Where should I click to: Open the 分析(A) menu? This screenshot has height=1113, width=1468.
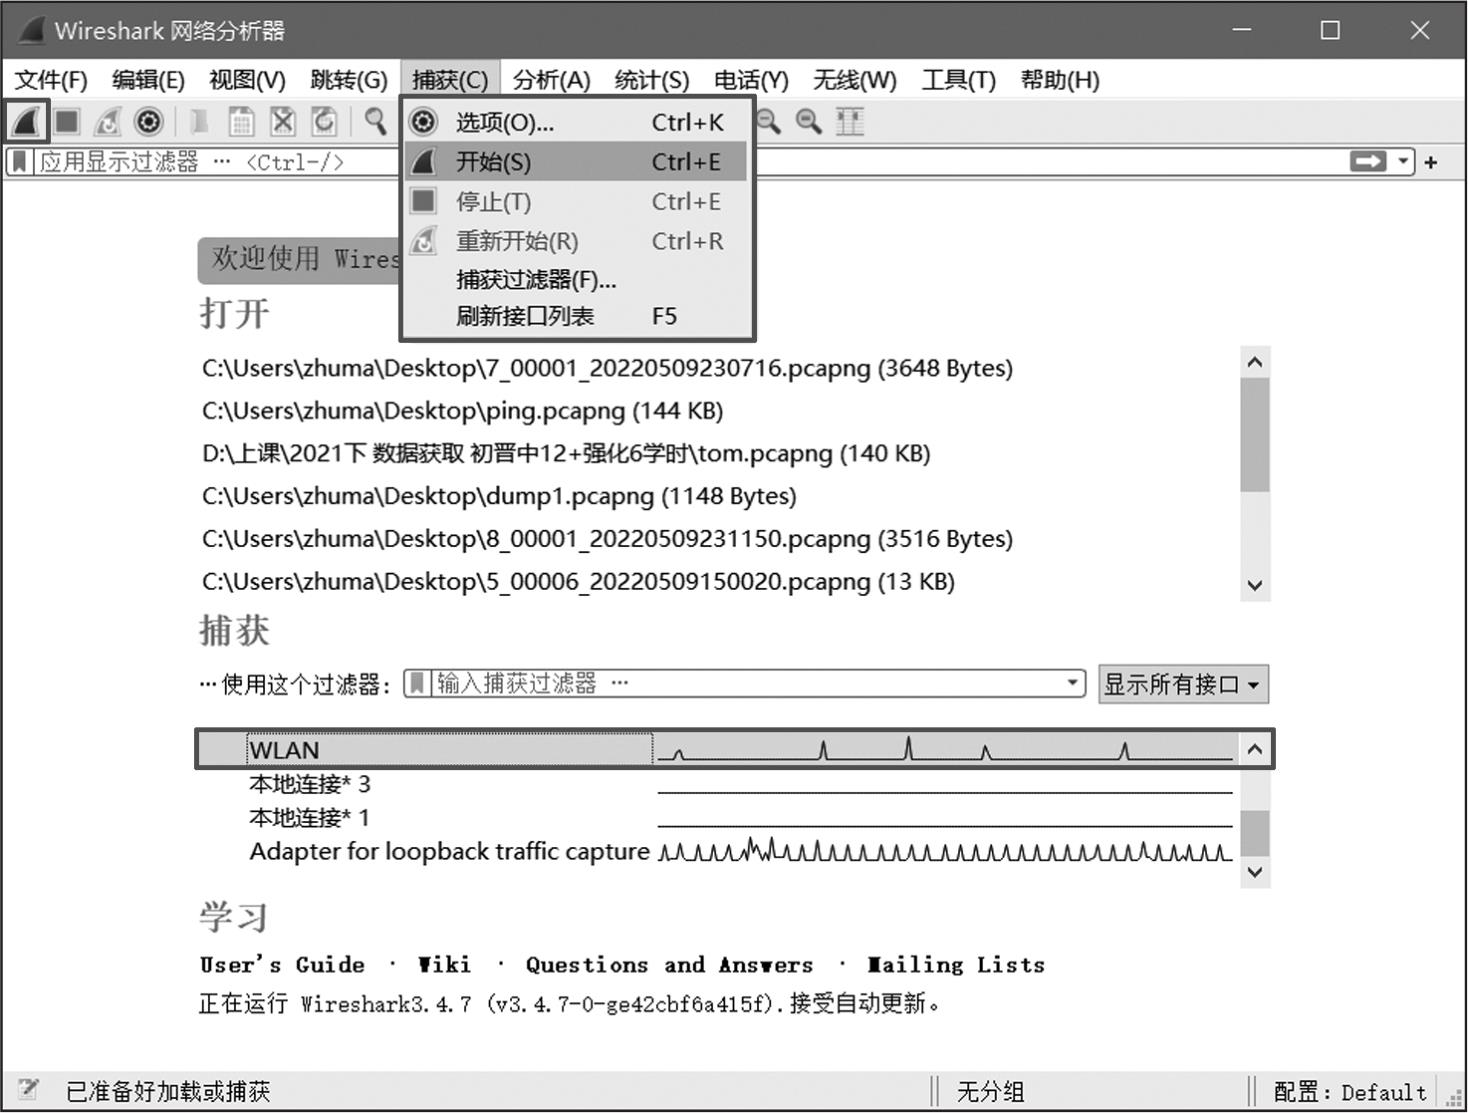click(551, 80)
